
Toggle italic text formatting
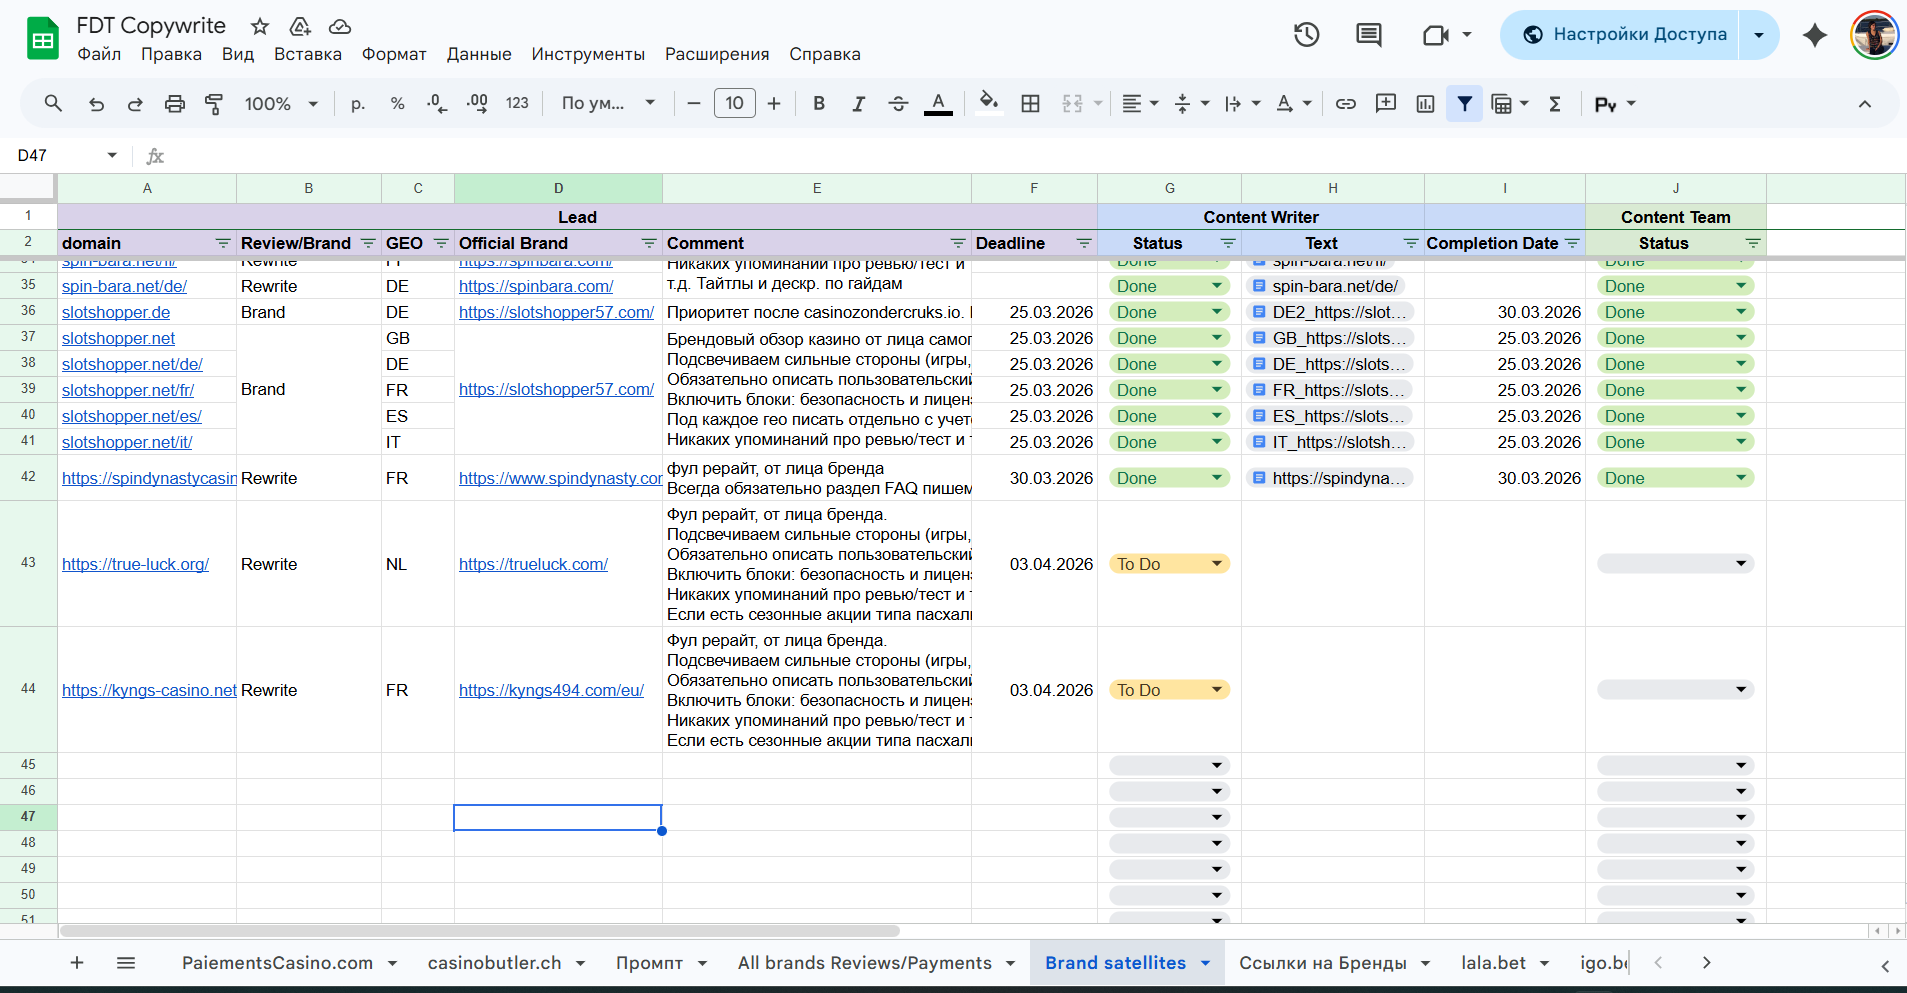(x=858, y=104)
